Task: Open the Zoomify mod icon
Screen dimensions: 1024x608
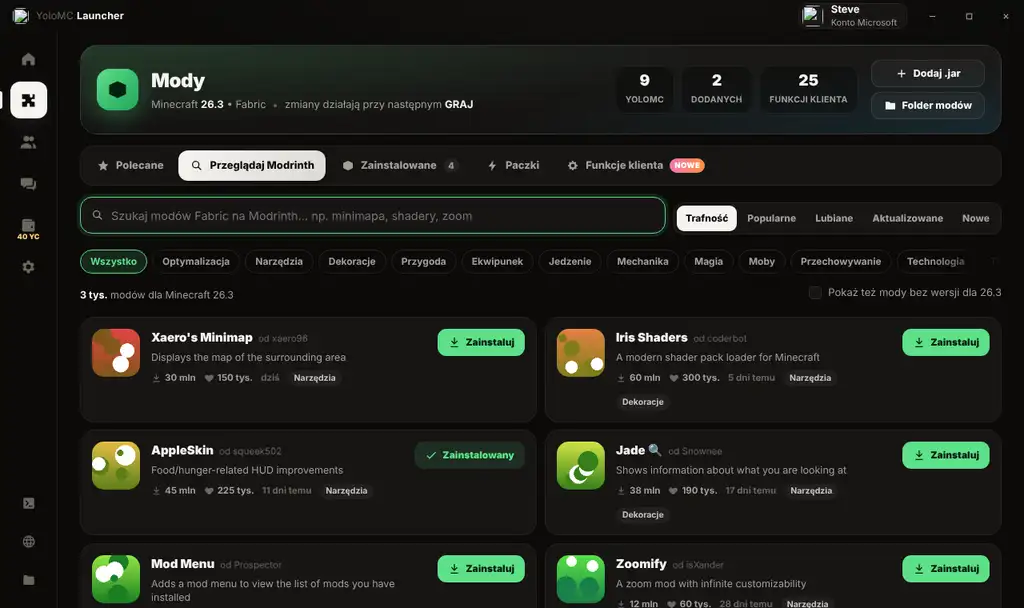Action: point(581,579)
